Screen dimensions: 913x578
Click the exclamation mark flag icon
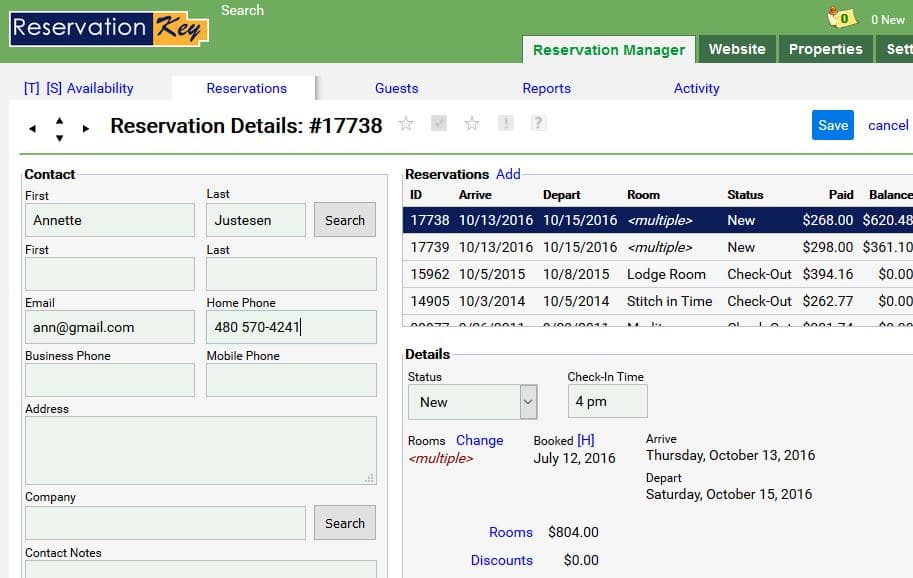tap(506, 123)
